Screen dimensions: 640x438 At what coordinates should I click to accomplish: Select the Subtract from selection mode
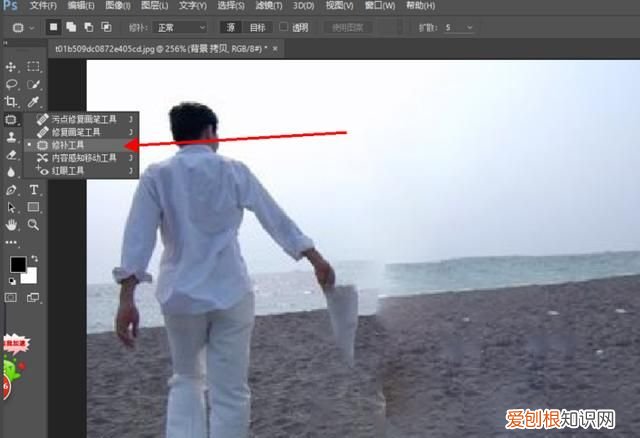coord(89,27)
